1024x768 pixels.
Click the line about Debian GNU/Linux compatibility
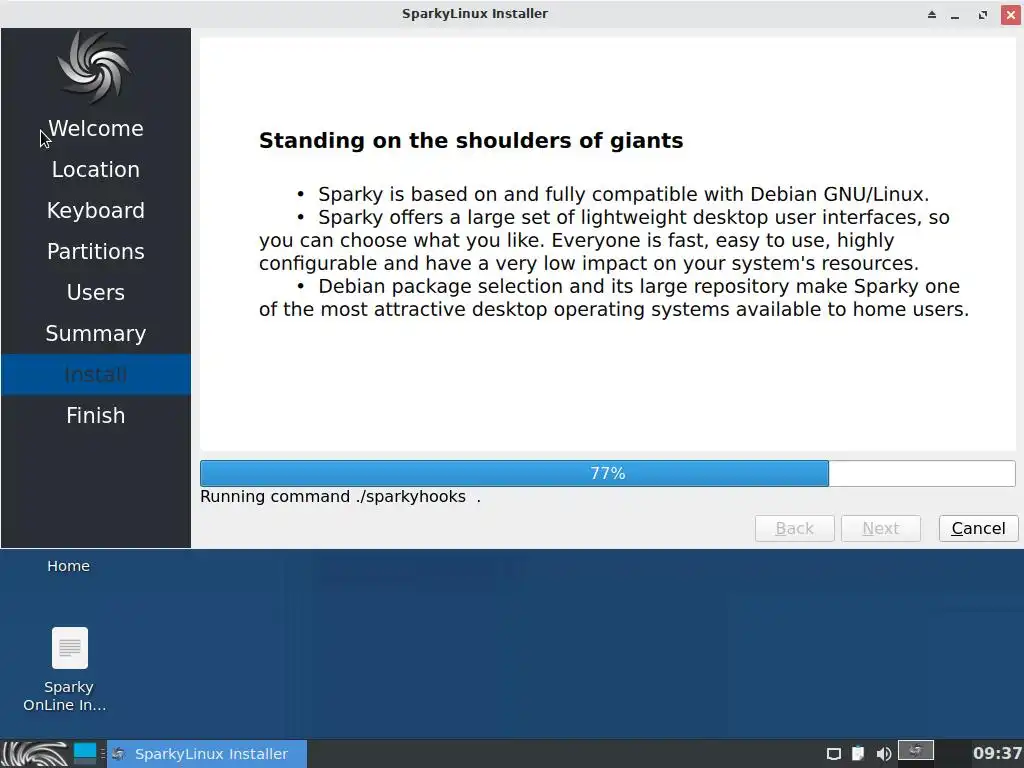point(623,194)
